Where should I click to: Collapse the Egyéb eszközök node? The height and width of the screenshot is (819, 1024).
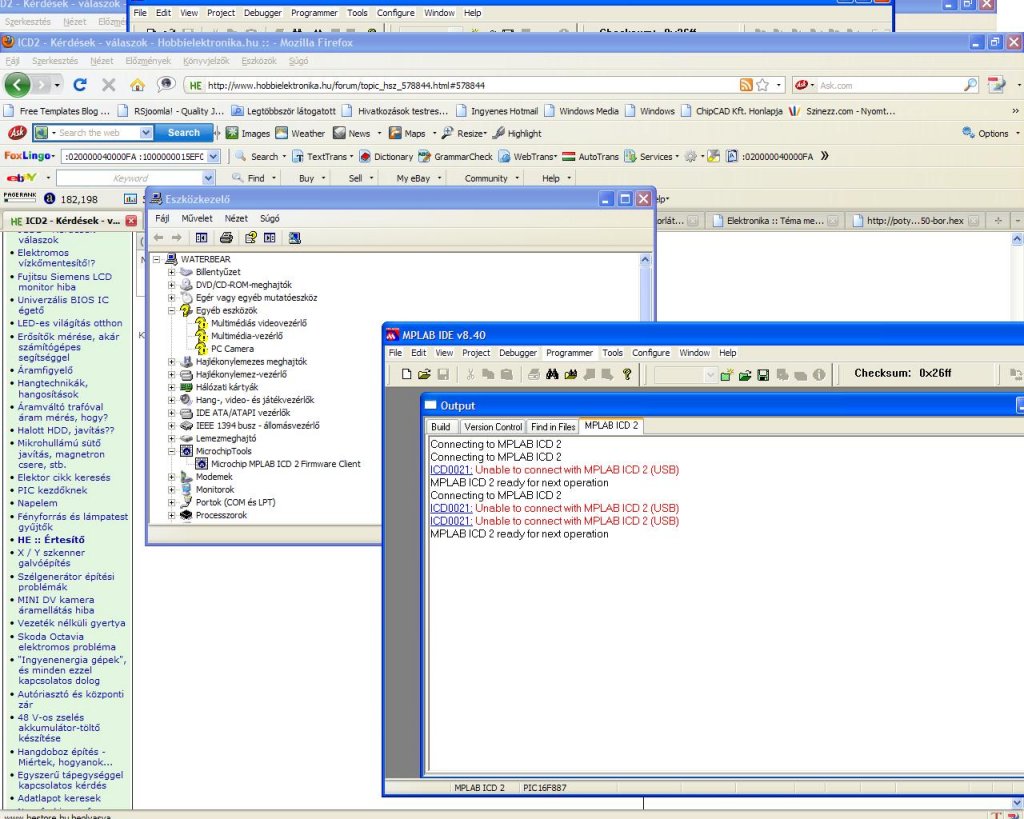(171, 310)
